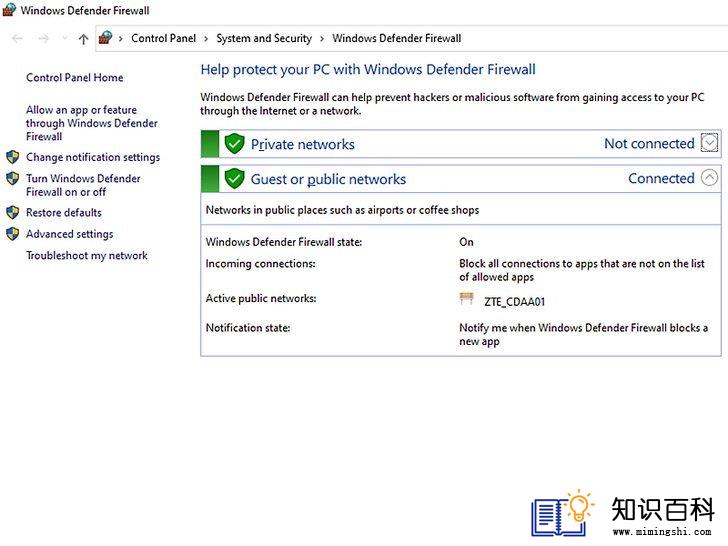The width and height of the screenshot is (728, 546).
Task: Open chevron after Control Panel breadcrumb
Action: [x=206, y=39]
